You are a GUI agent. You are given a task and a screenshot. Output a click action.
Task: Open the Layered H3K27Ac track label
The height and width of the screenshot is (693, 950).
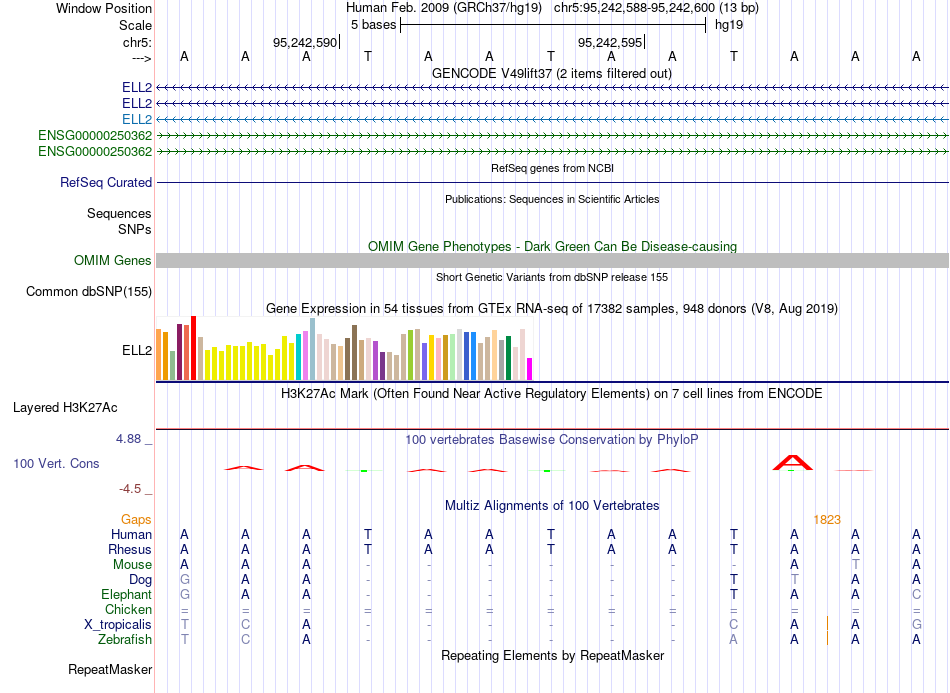(x=65, y=408)
